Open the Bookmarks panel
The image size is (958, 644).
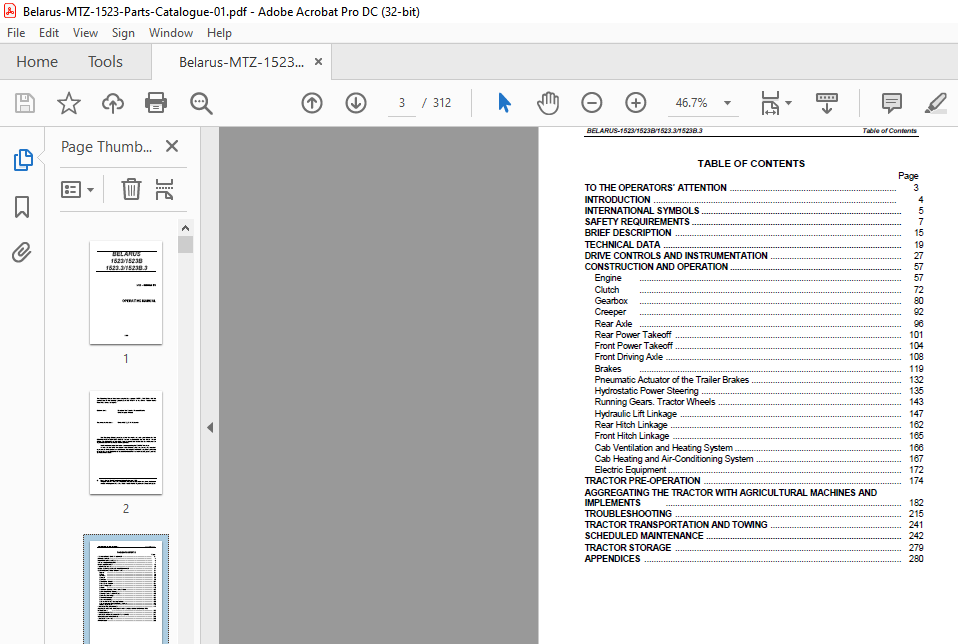[x=22, y=207]
